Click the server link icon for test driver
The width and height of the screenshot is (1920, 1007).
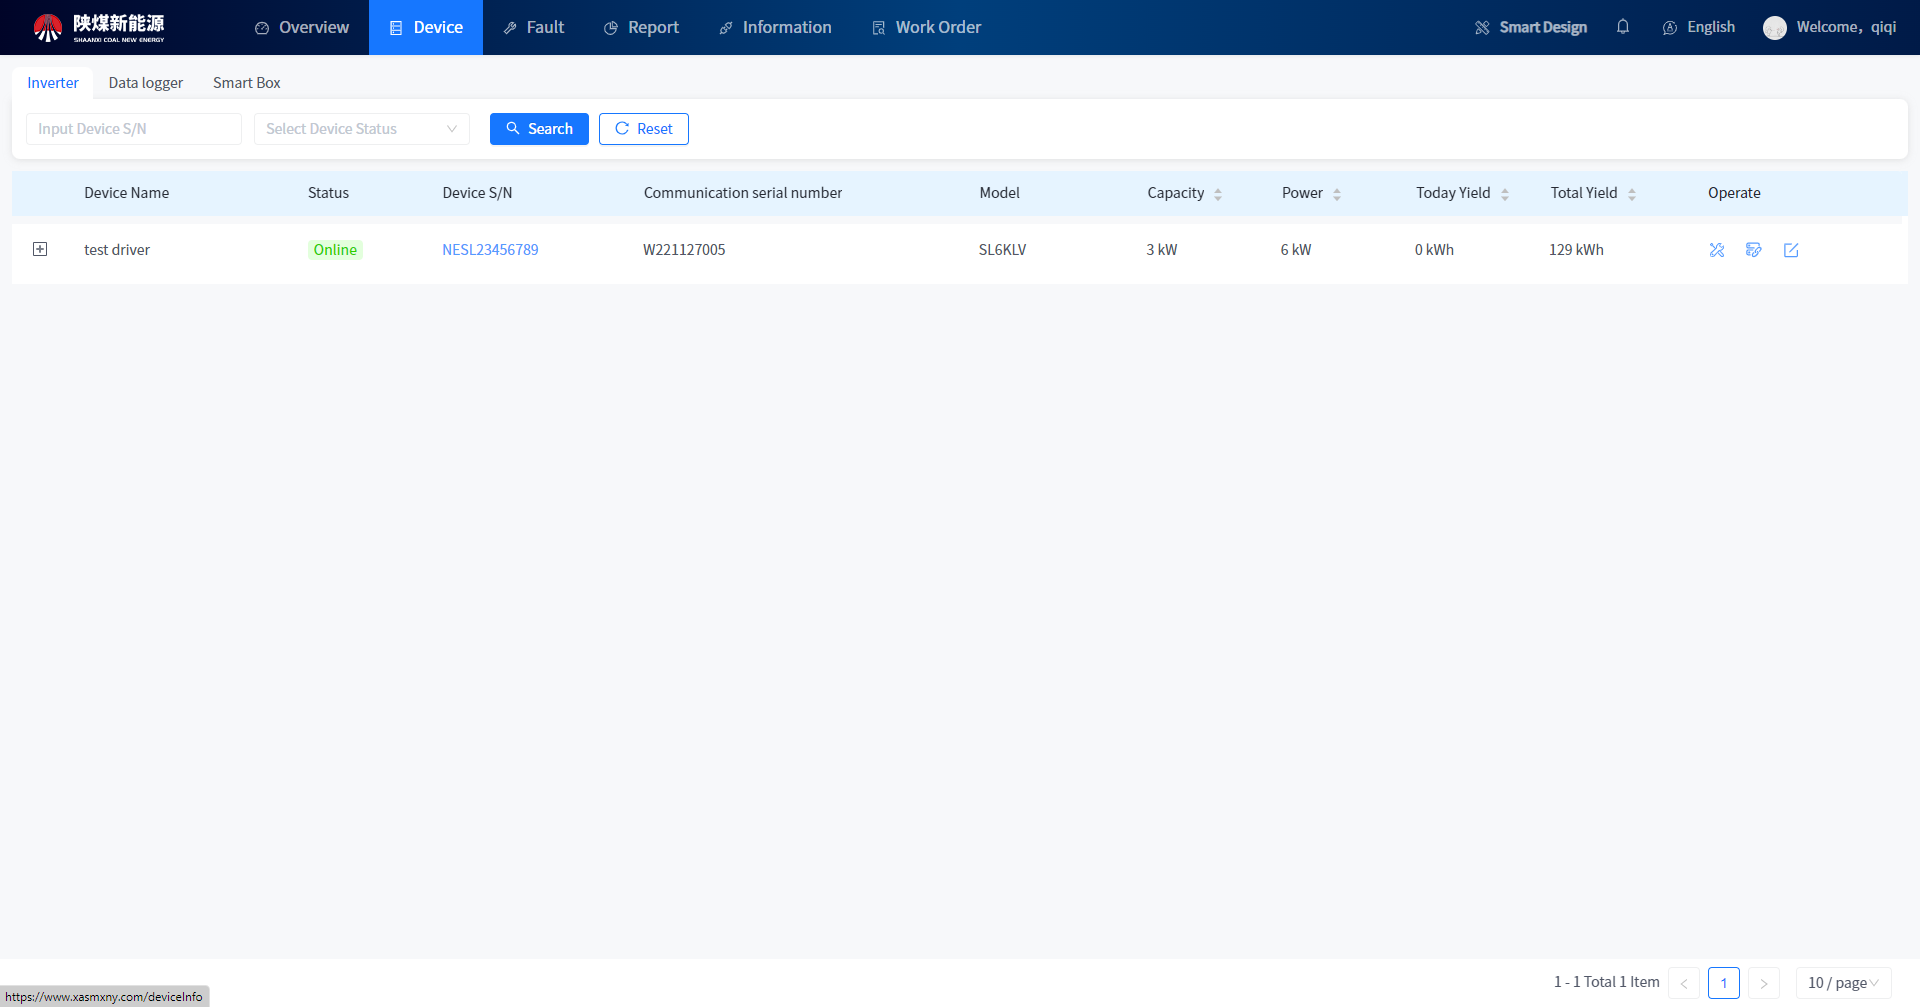1754,250
